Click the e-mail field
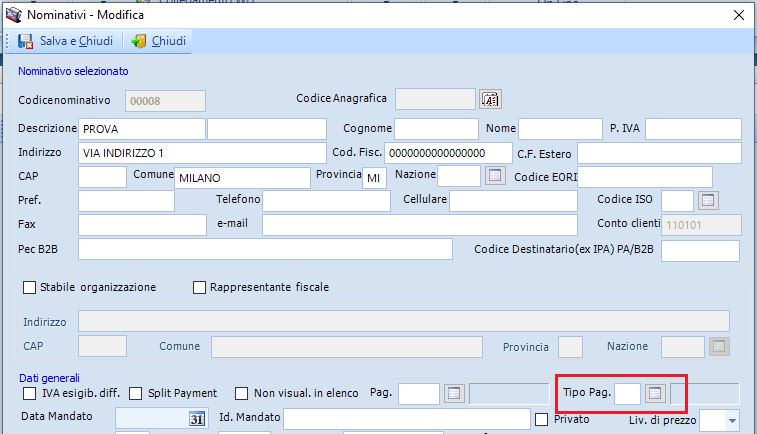Image resolution: width=757 pixels, height=434 pixels. point(420,225)
